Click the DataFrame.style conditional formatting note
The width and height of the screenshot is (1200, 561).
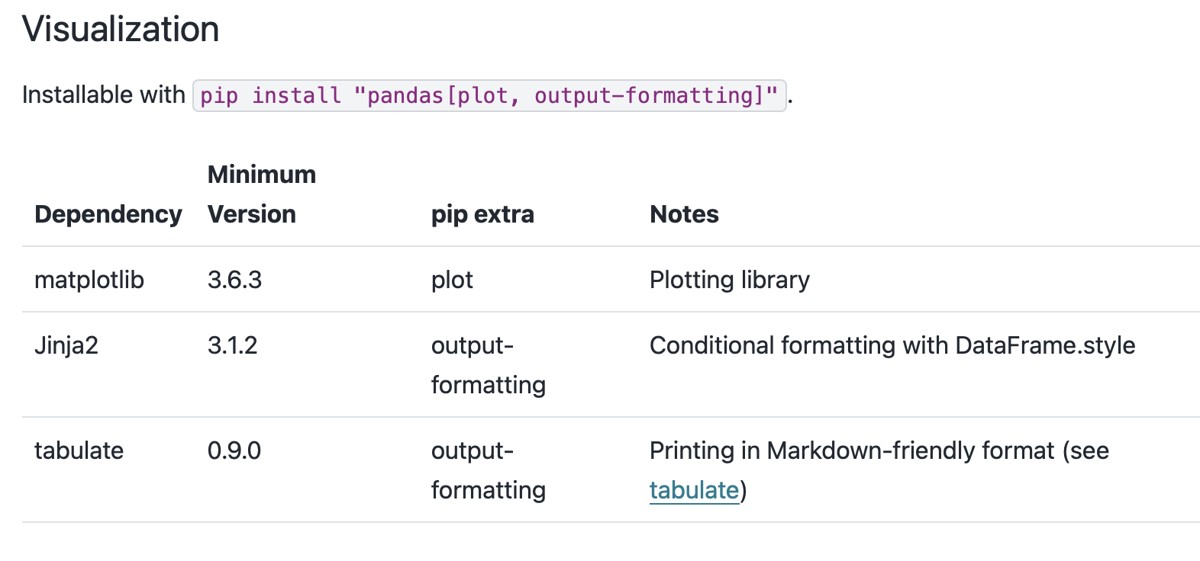(892, 346)
